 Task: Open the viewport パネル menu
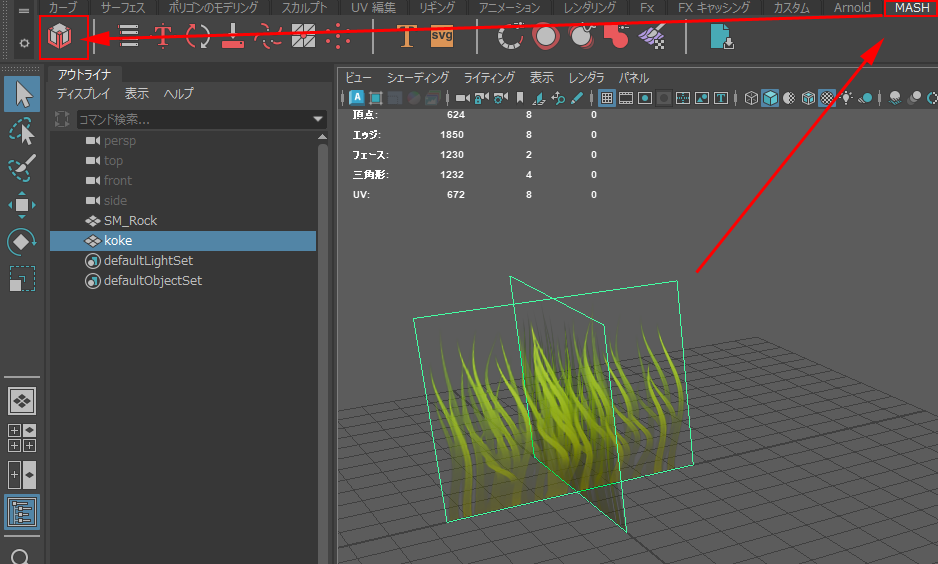(634, 78)
